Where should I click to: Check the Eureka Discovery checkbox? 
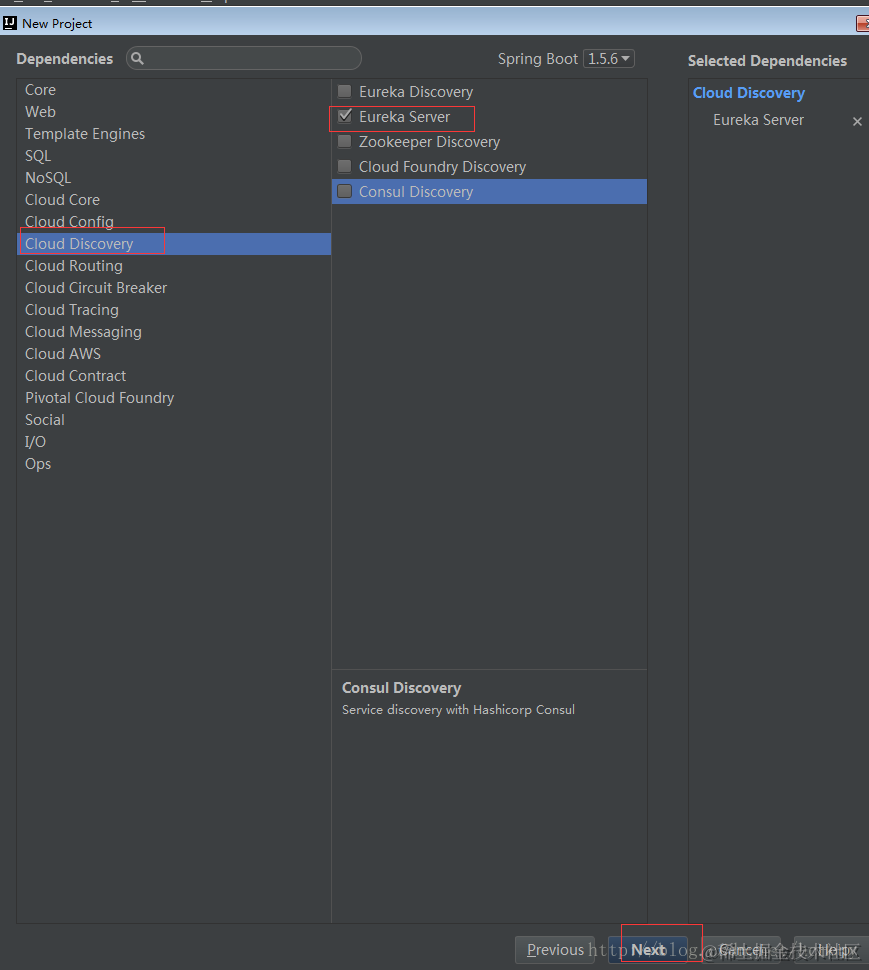pos(345,92)
